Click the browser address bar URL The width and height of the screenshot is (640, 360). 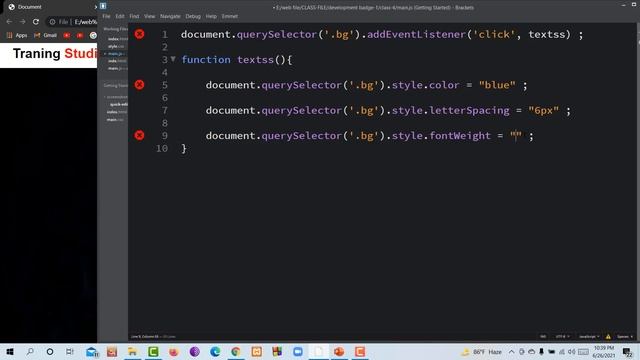(x=86, y=22)
